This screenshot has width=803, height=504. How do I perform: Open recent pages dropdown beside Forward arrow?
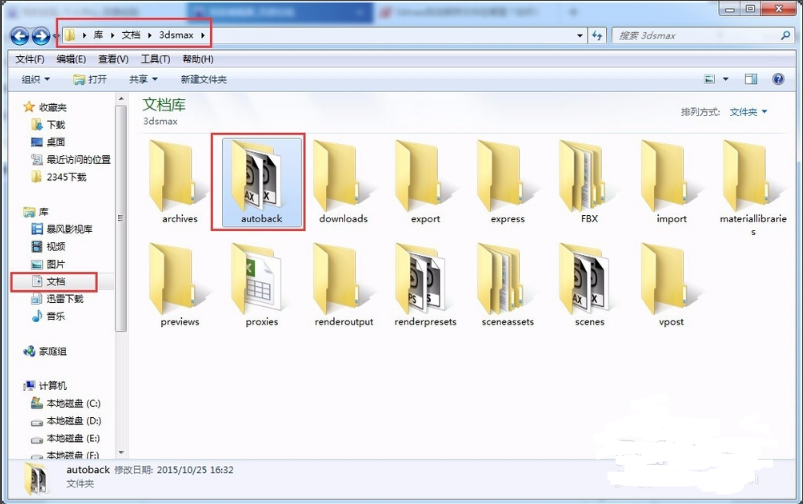[x=56, y=36]
